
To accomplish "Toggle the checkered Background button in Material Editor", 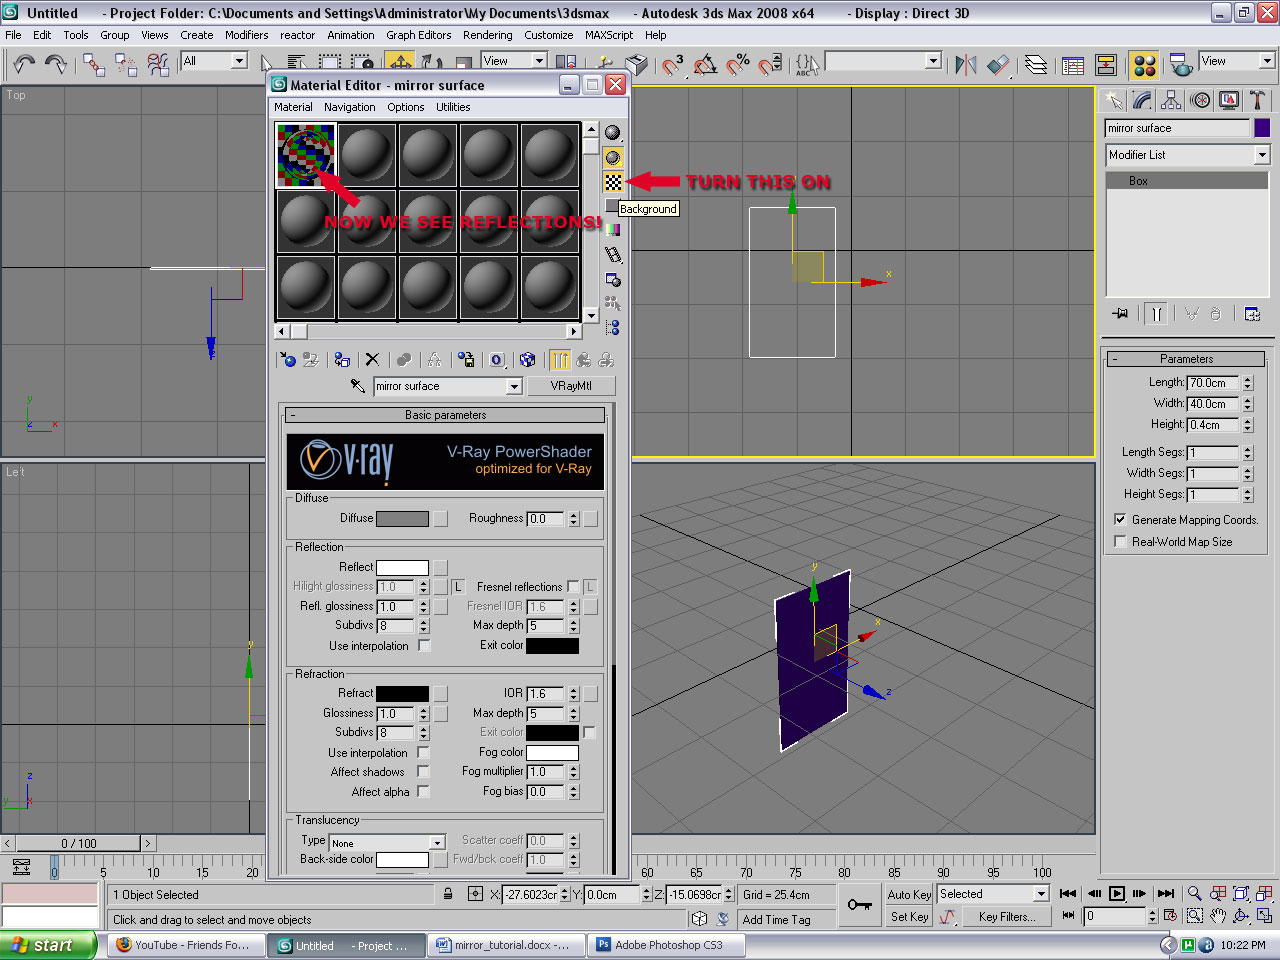I will (x=613, y=182).
